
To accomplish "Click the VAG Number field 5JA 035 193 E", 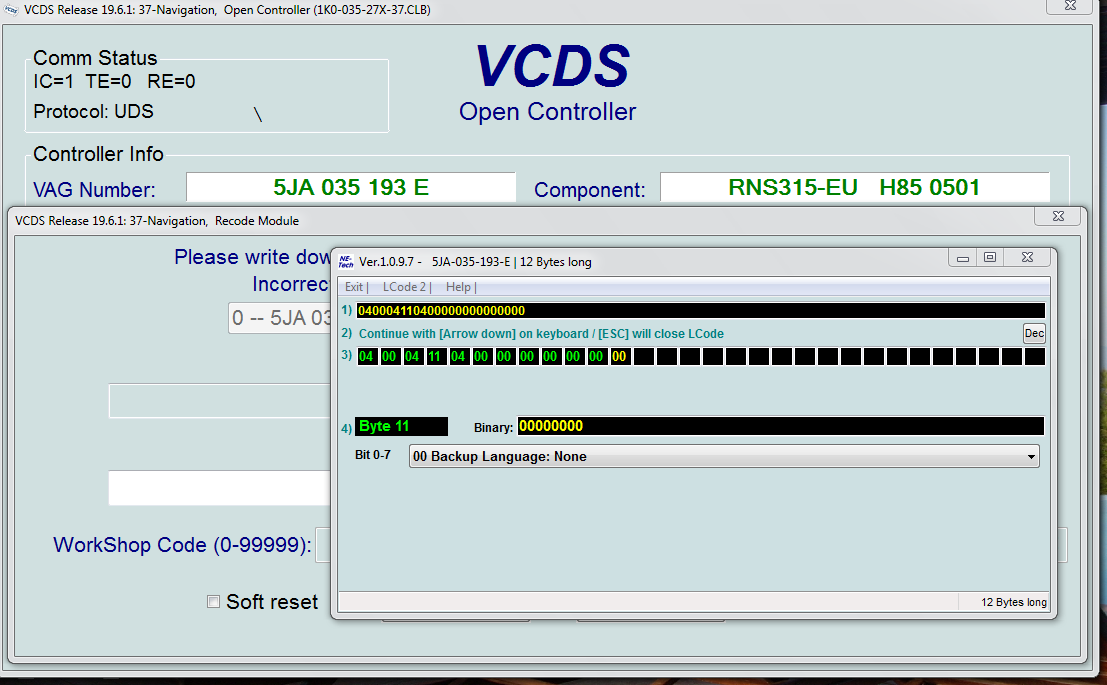I will pos(351,187).
